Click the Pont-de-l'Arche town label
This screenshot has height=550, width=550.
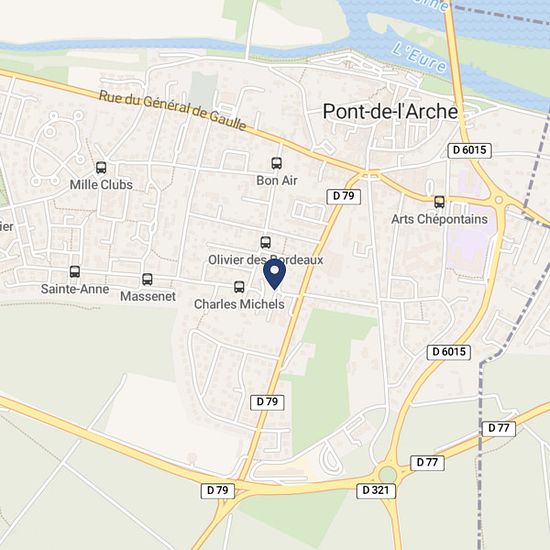(x=390, y=112)
